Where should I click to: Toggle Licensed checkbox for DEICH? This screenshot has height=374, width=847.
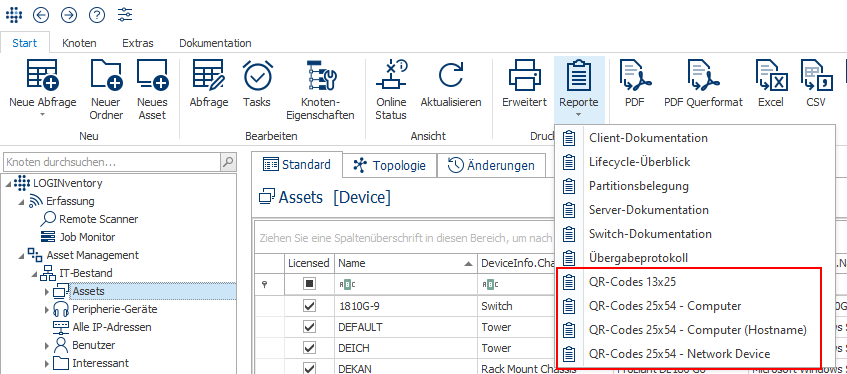[309, 348]
